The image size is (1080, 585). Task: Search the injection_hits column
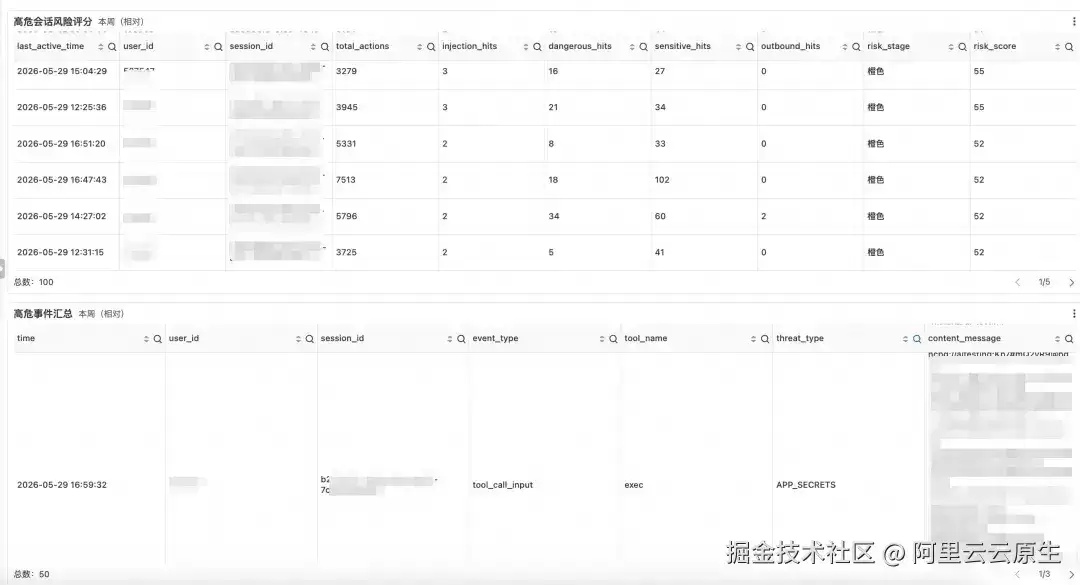click(x=537, y=47)
